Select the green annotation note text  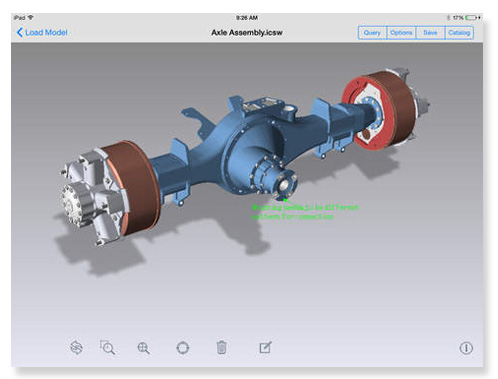pos(305,212)
